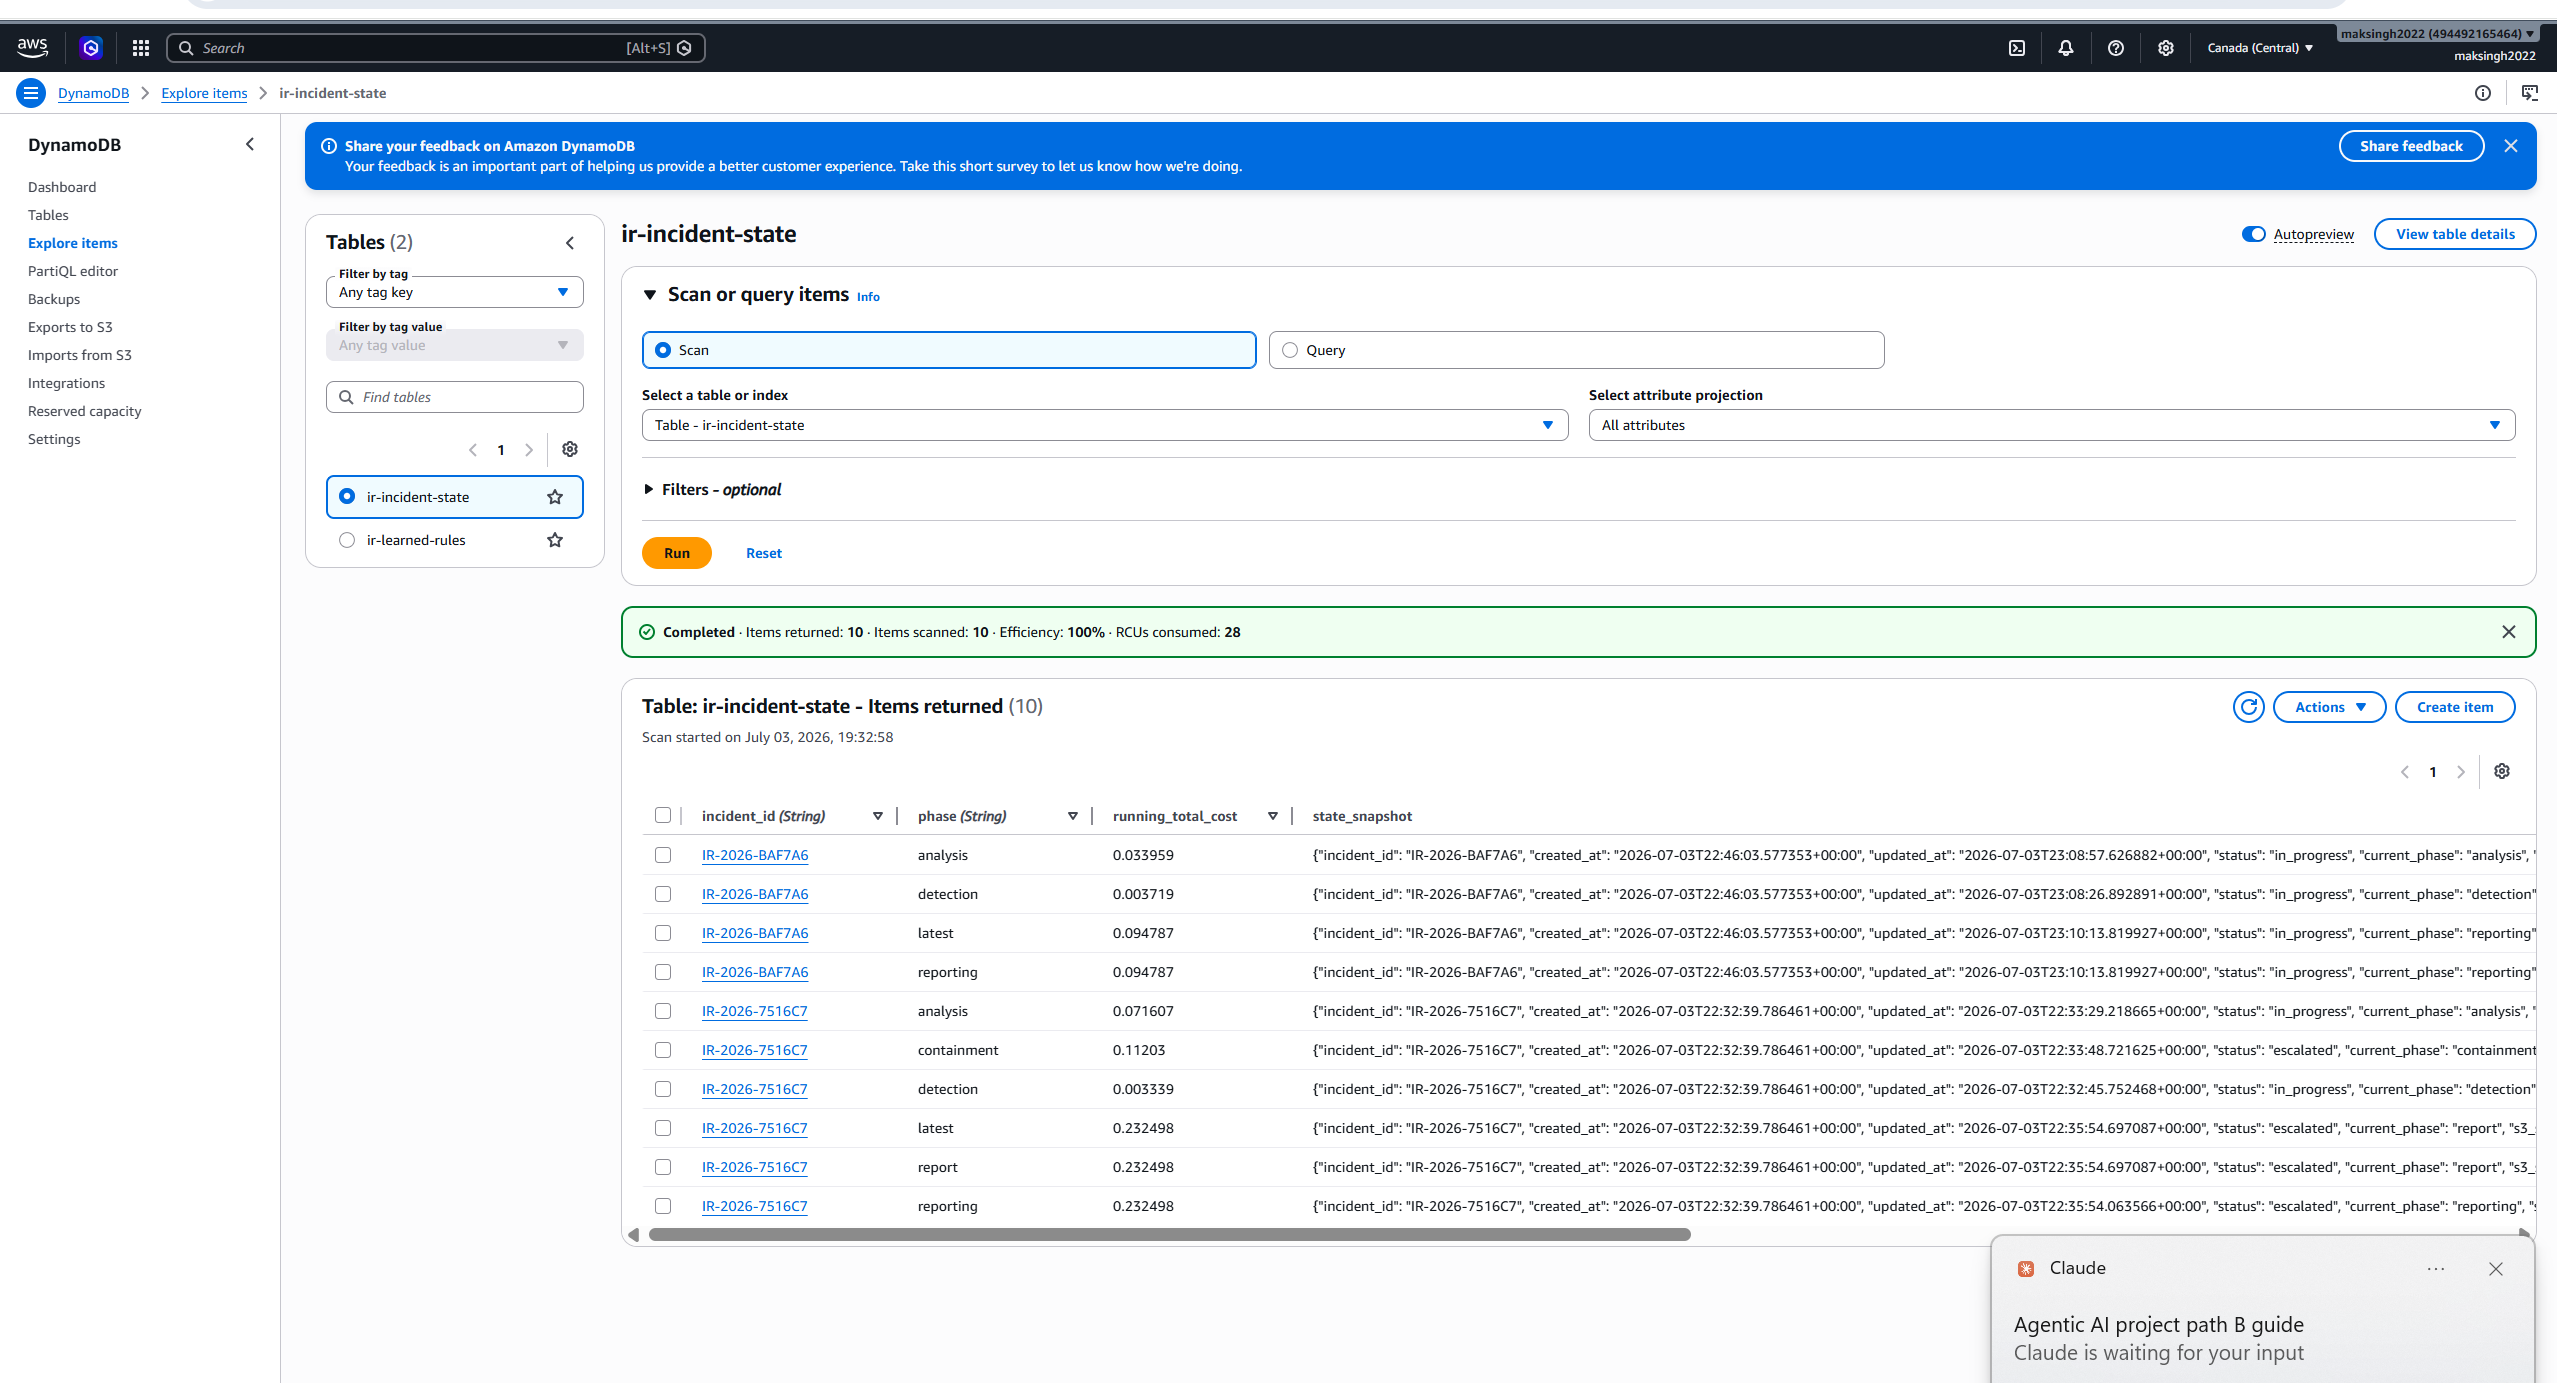Open the info panel icon near breadcrumb
The width and height of the screenshot is (2557, 1383).
pos(2483,93)
